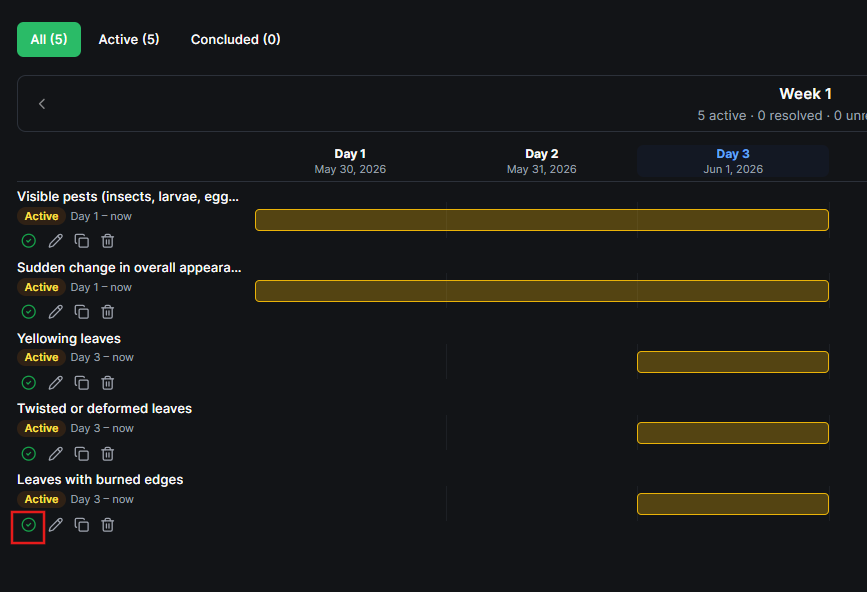Duplicate the Twisted or deformed leaves entry
This screenshot has height=592, width=867.
[82, 454]
